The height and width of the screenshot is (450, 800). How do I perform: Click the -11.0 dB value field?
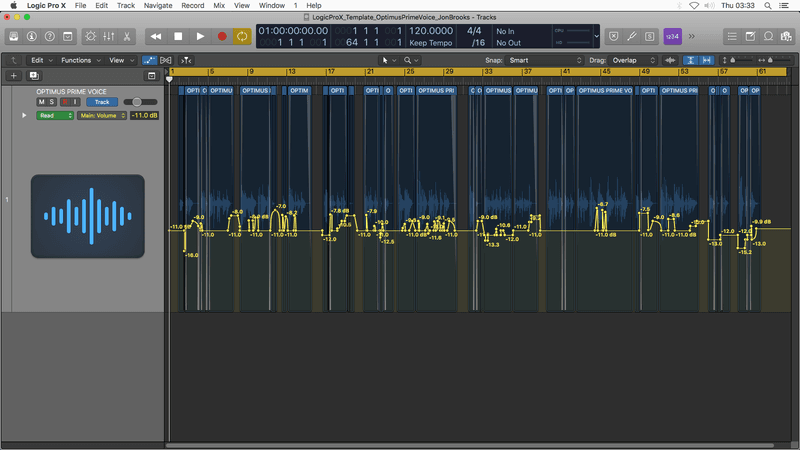(144, 115)
